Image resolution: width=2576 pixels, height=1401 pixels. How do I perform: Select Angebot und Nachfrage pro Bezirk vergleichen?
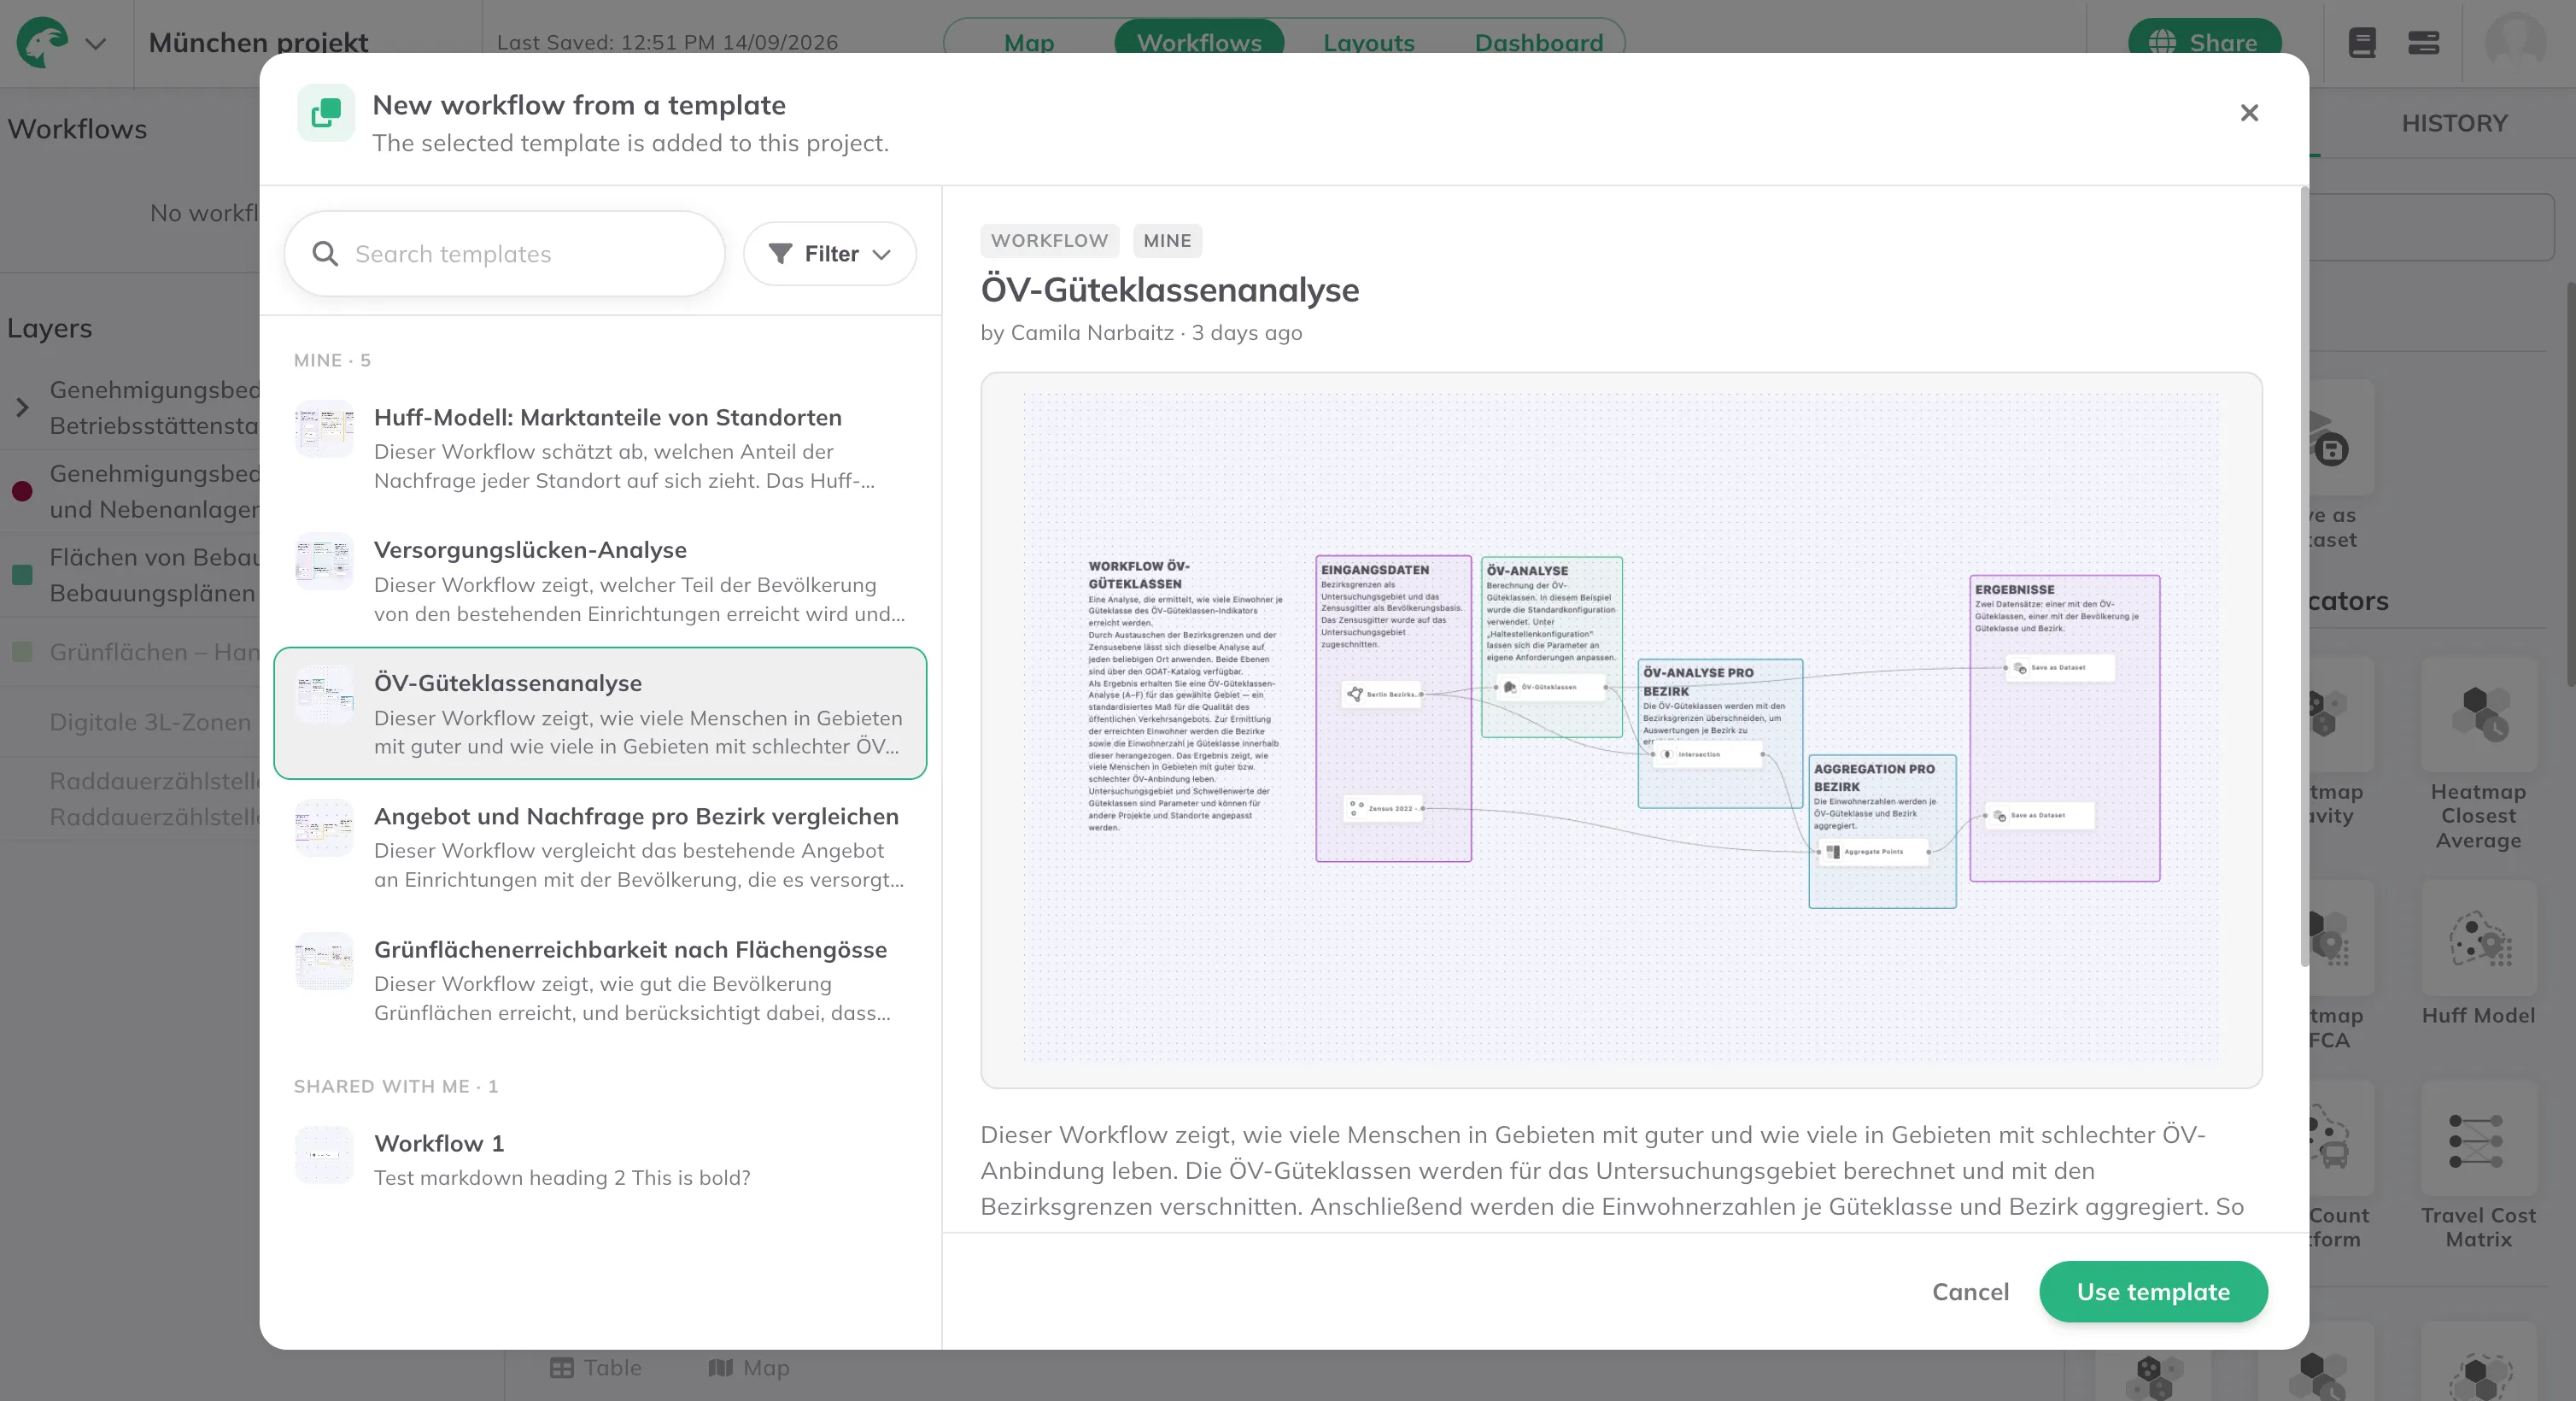[600, 847]
